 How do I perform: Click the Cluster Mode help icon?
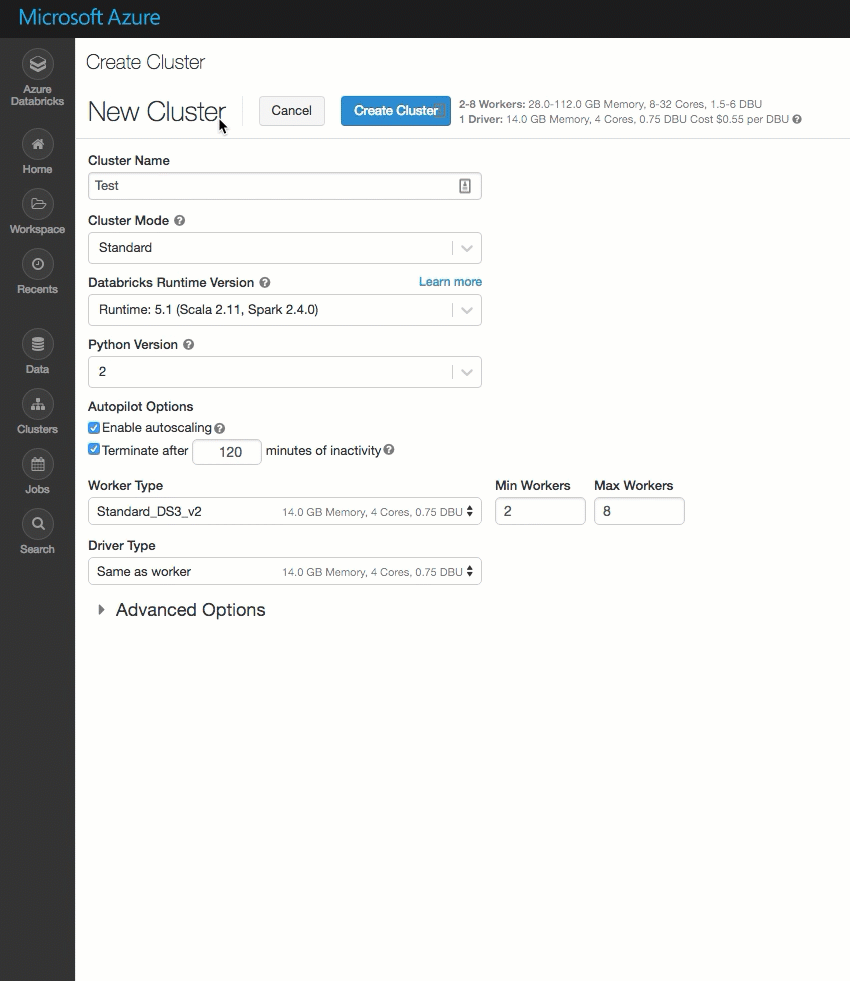click(x=178, y=220)
